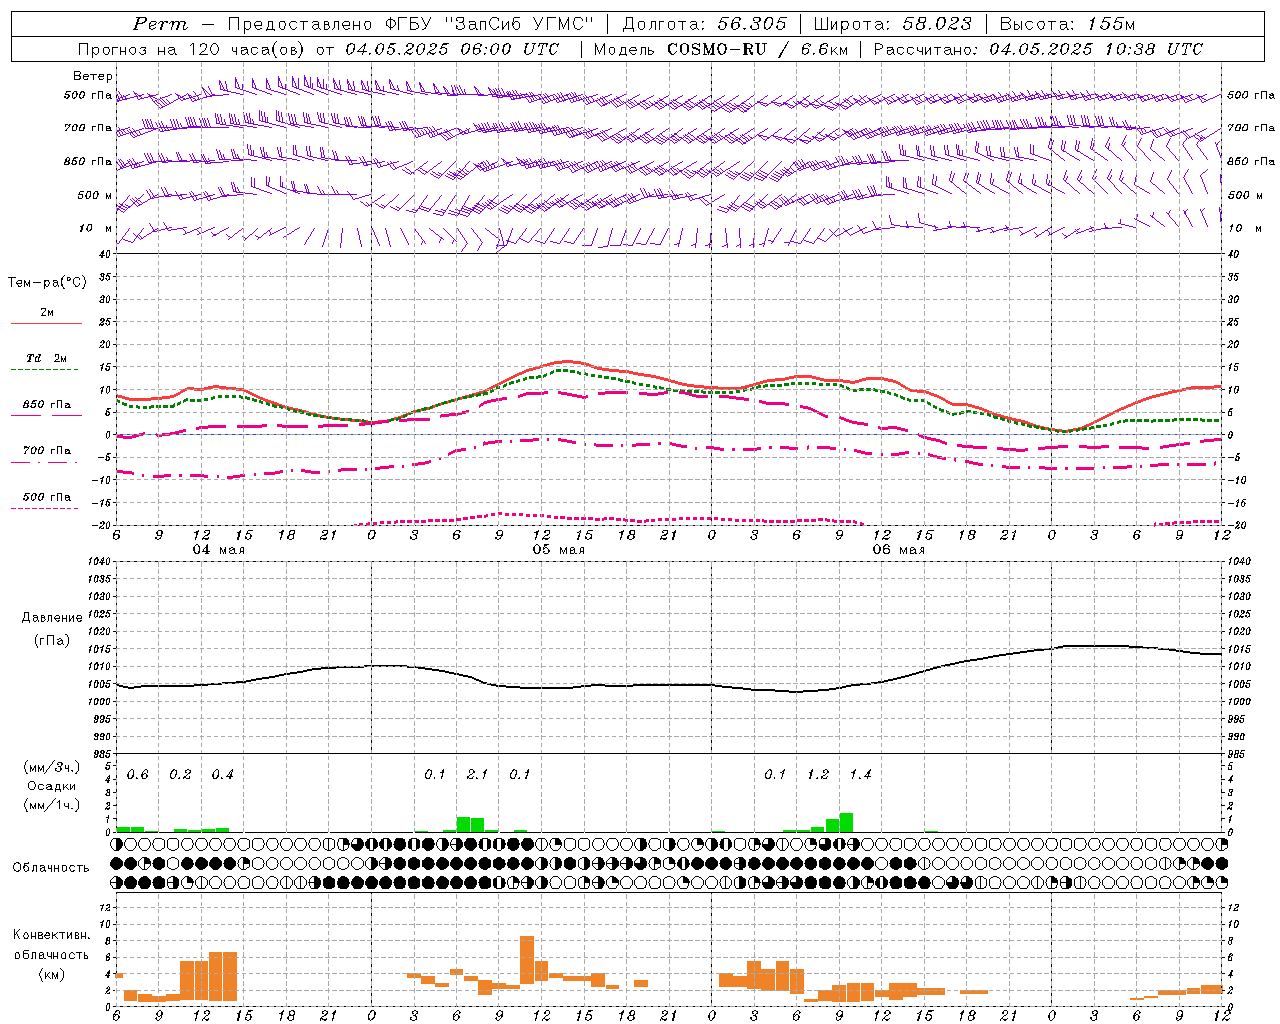This screenshot has width=1280, height=1024.
Task: Select the "Осадки" precipitation label
Action: pyautogui.click(x=52, y=786)
